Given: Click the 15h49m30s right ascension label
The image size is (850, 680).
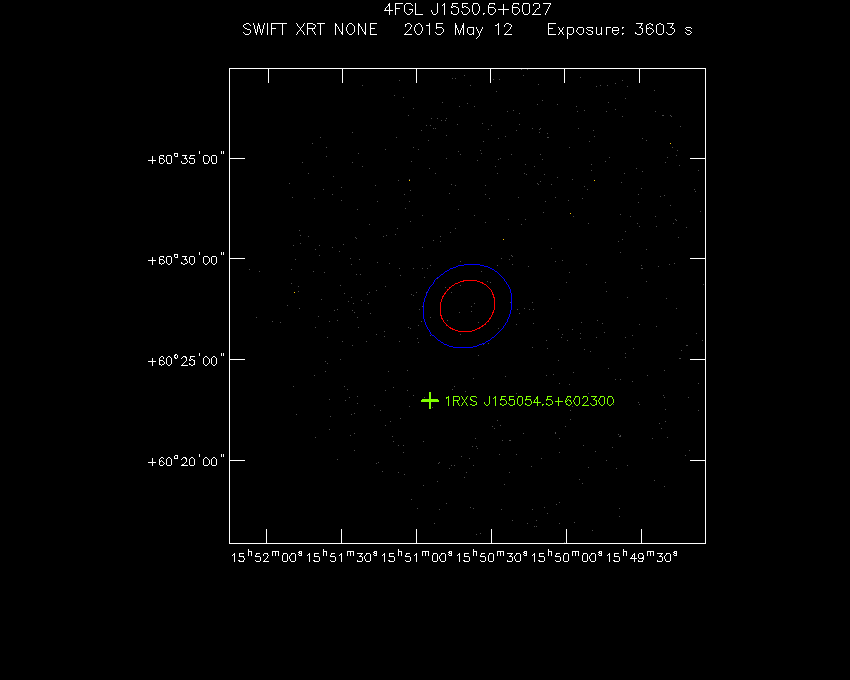Looking at the screenshot, I should (641, 557).
